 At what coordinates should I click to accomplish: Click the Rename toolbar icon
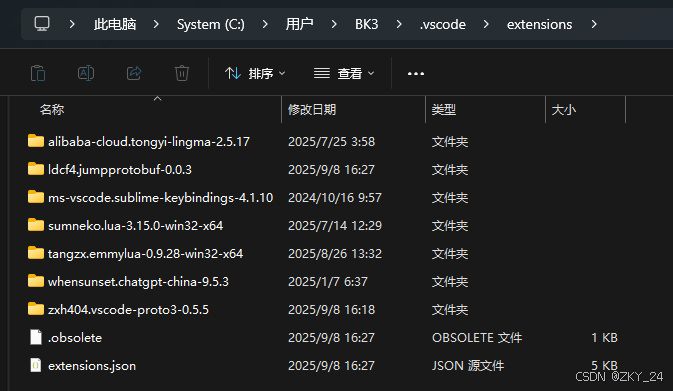86,73
